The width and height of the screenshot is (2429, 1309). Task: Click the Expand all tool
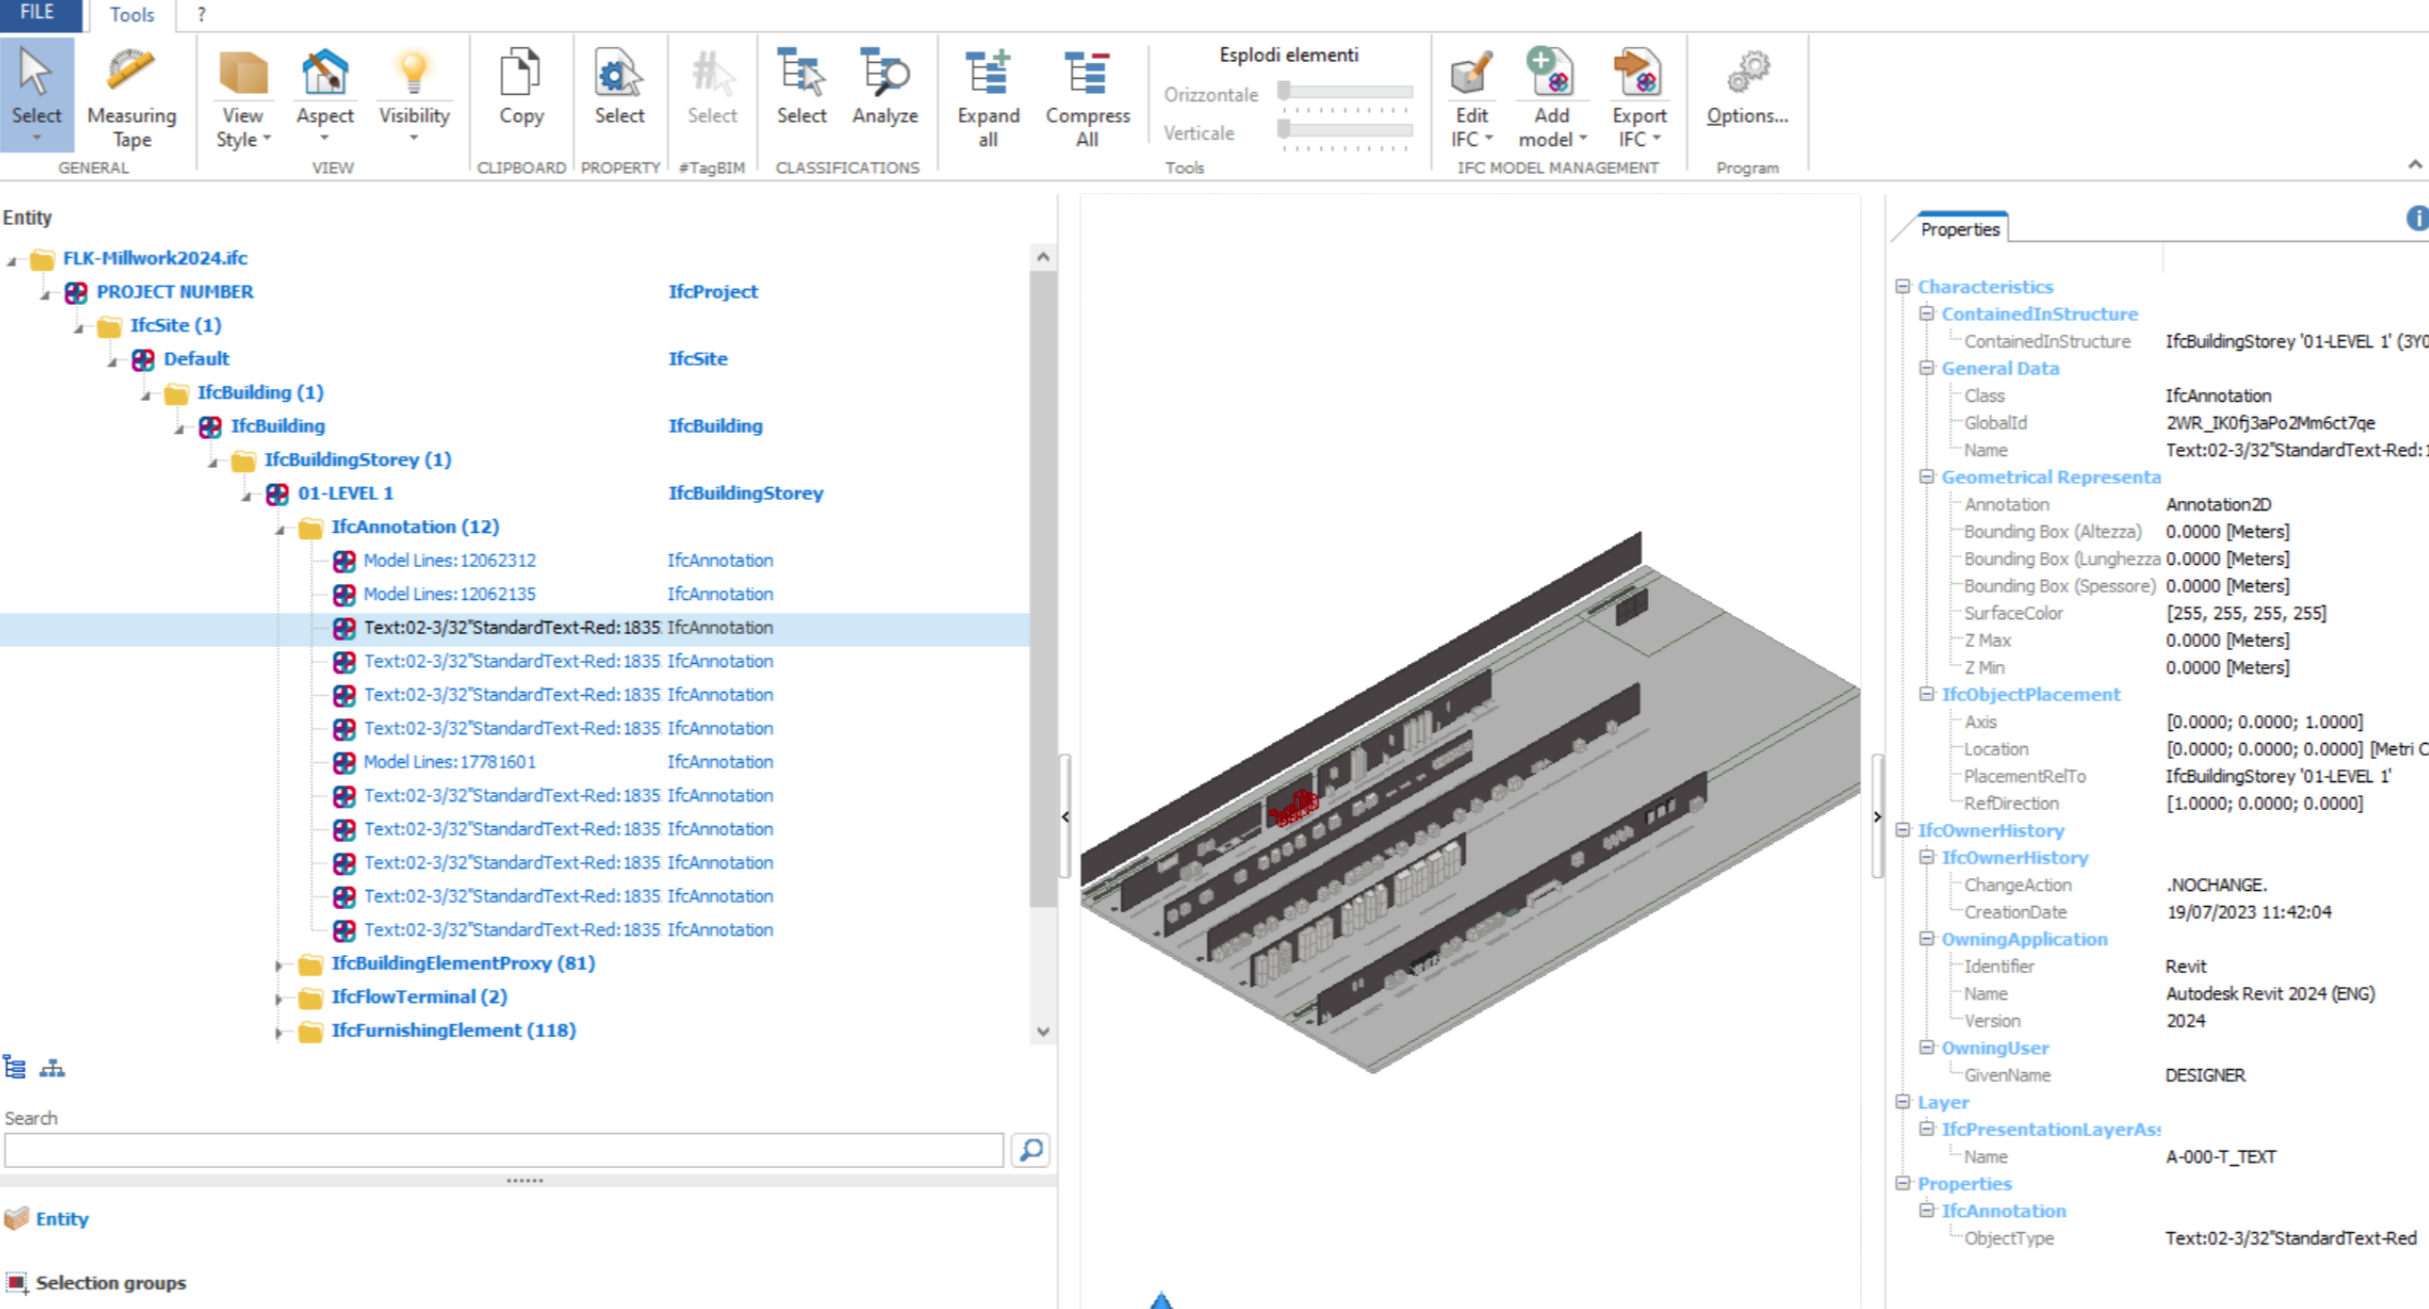[x=986, y=95]
